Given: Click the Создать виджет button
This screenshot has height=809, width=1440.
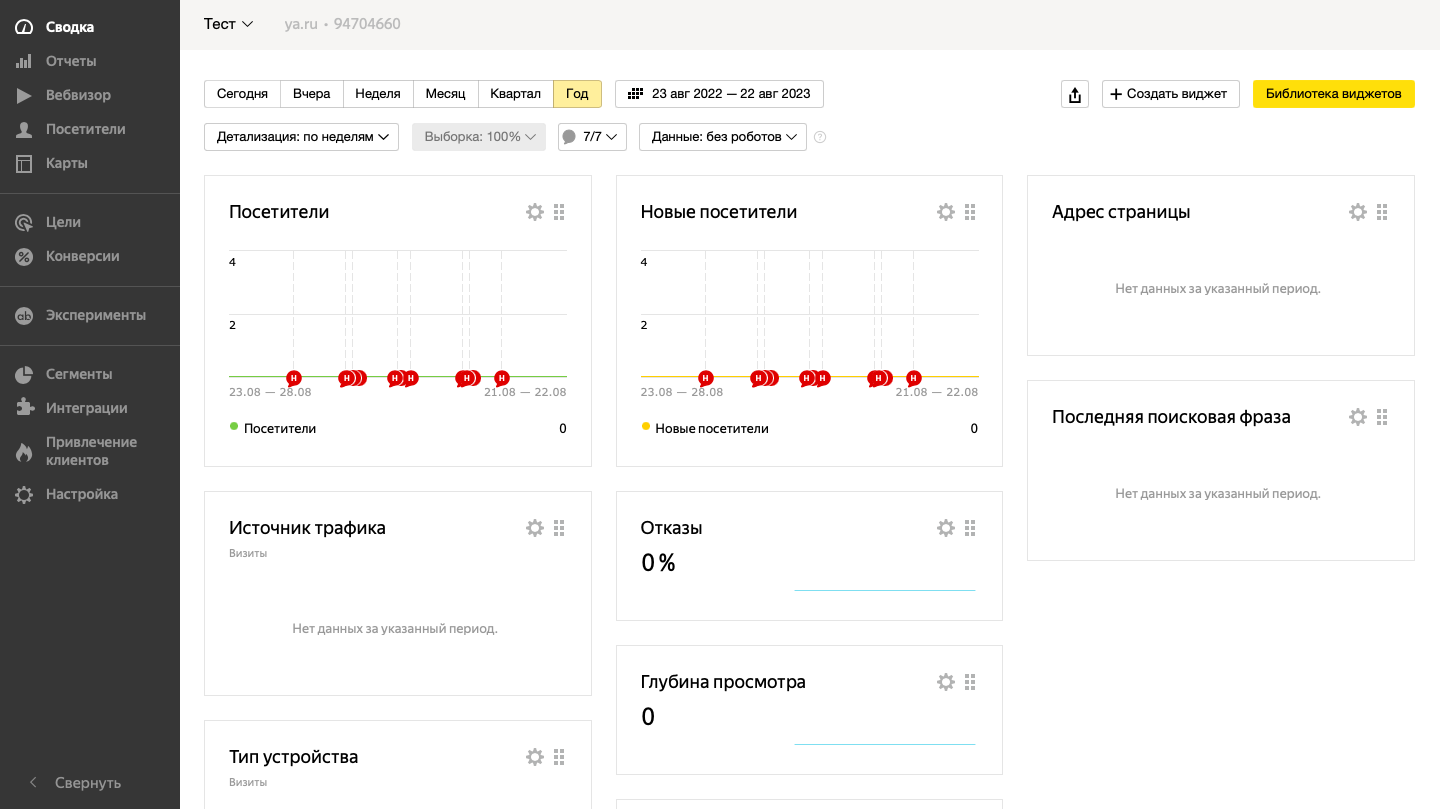Looking at the screenshot, I should pyautogui.click(x=1170, y=94).
